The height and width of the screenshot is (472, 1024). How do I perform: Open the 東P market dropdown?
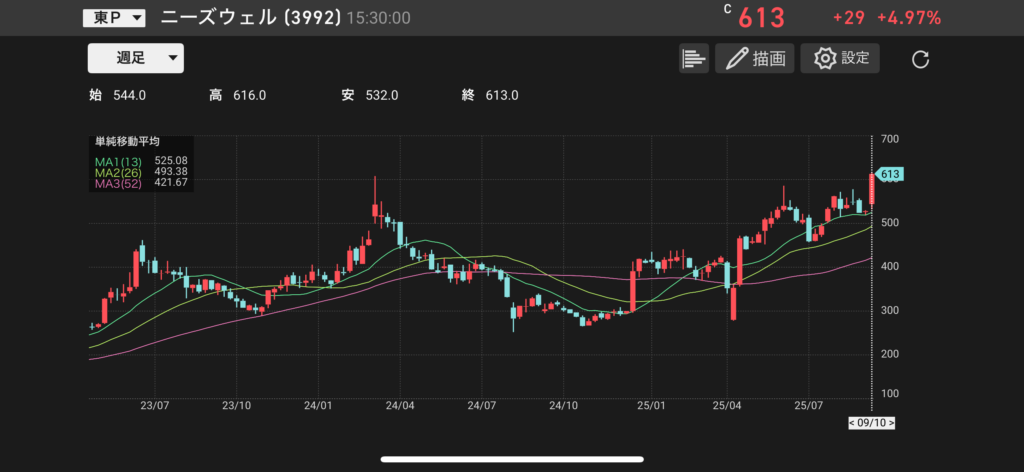tap(114, 18)
